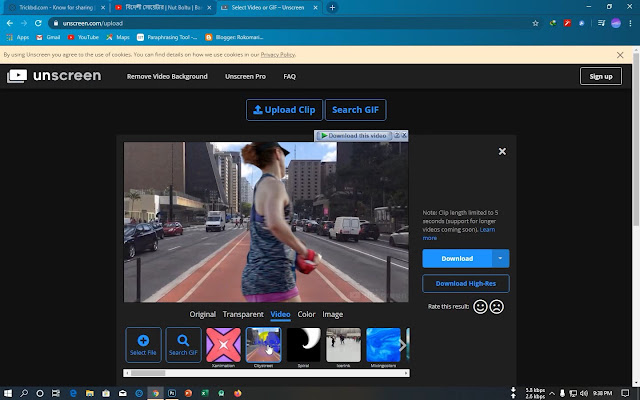Viewport: 640px width, 400px height.
Task: Click the horizontal scrollbar right arrow
Action: [x=406, y=373]
